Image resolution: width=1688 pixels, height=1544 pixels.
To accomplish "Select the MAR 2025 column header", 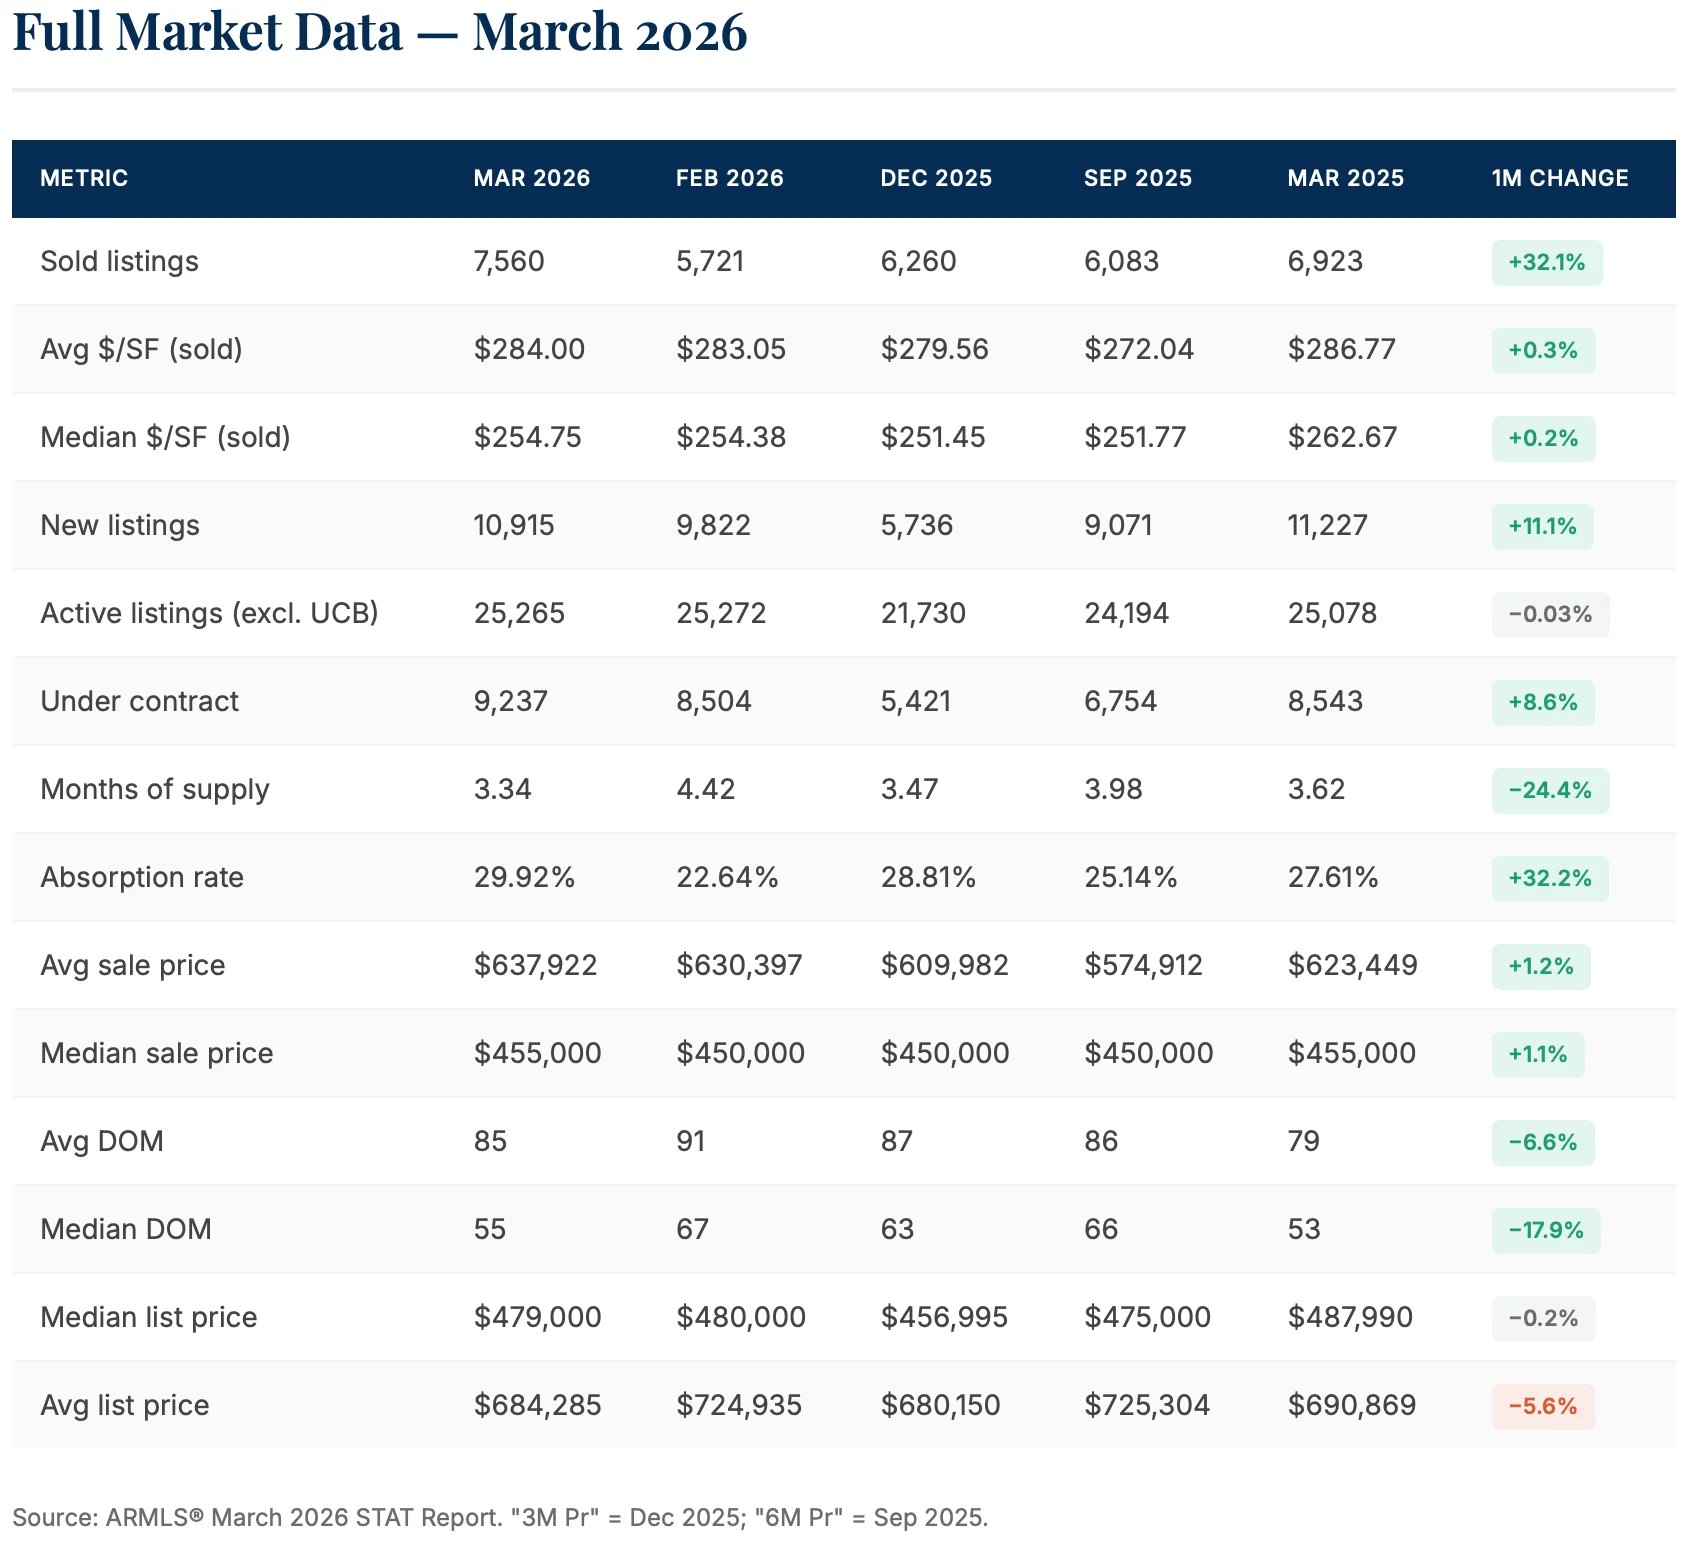I will coord(1344,178).
